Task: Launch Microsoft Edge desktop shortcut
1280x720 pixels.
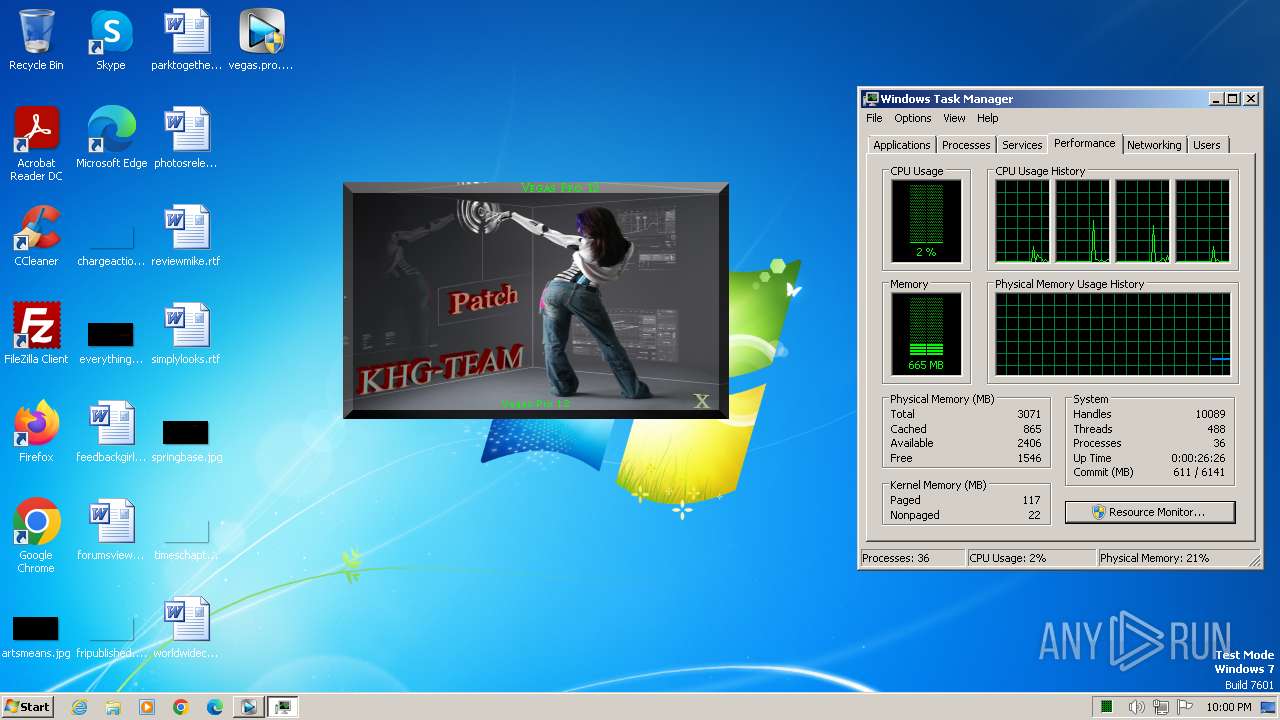Action: 111,138
